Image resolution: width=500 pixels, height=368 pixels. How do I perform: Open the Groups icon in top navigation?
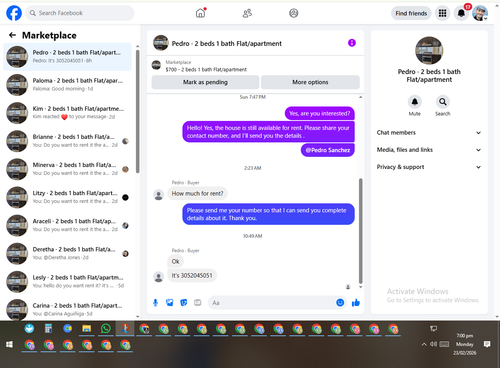point(293,13)
